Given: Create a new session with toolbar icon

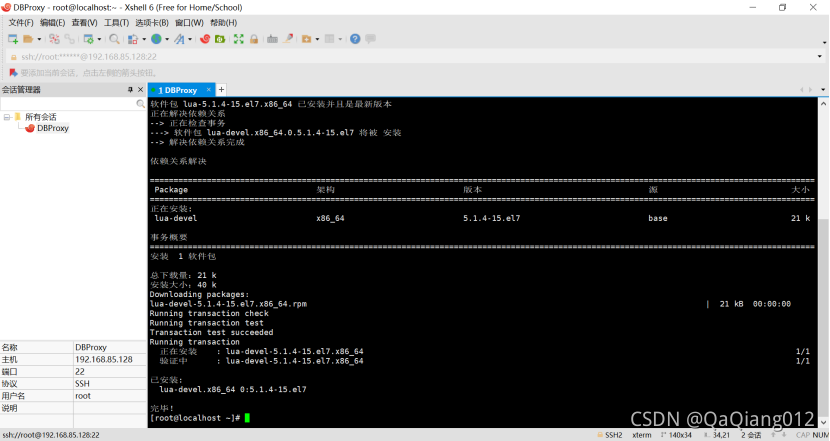Looking at the screenshot, I should tap(13, 39).
